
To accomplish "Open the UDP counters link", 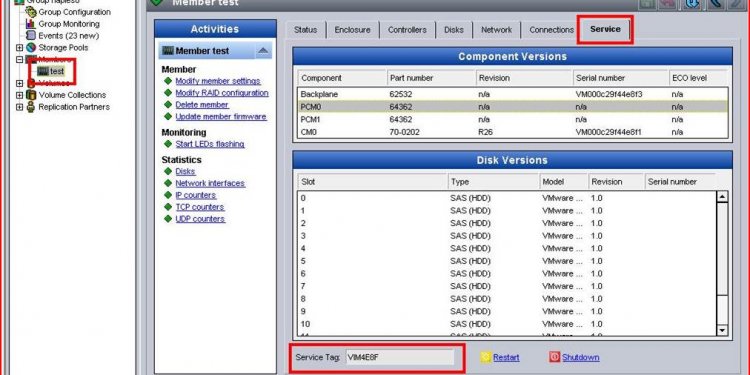I will point(200,219).
